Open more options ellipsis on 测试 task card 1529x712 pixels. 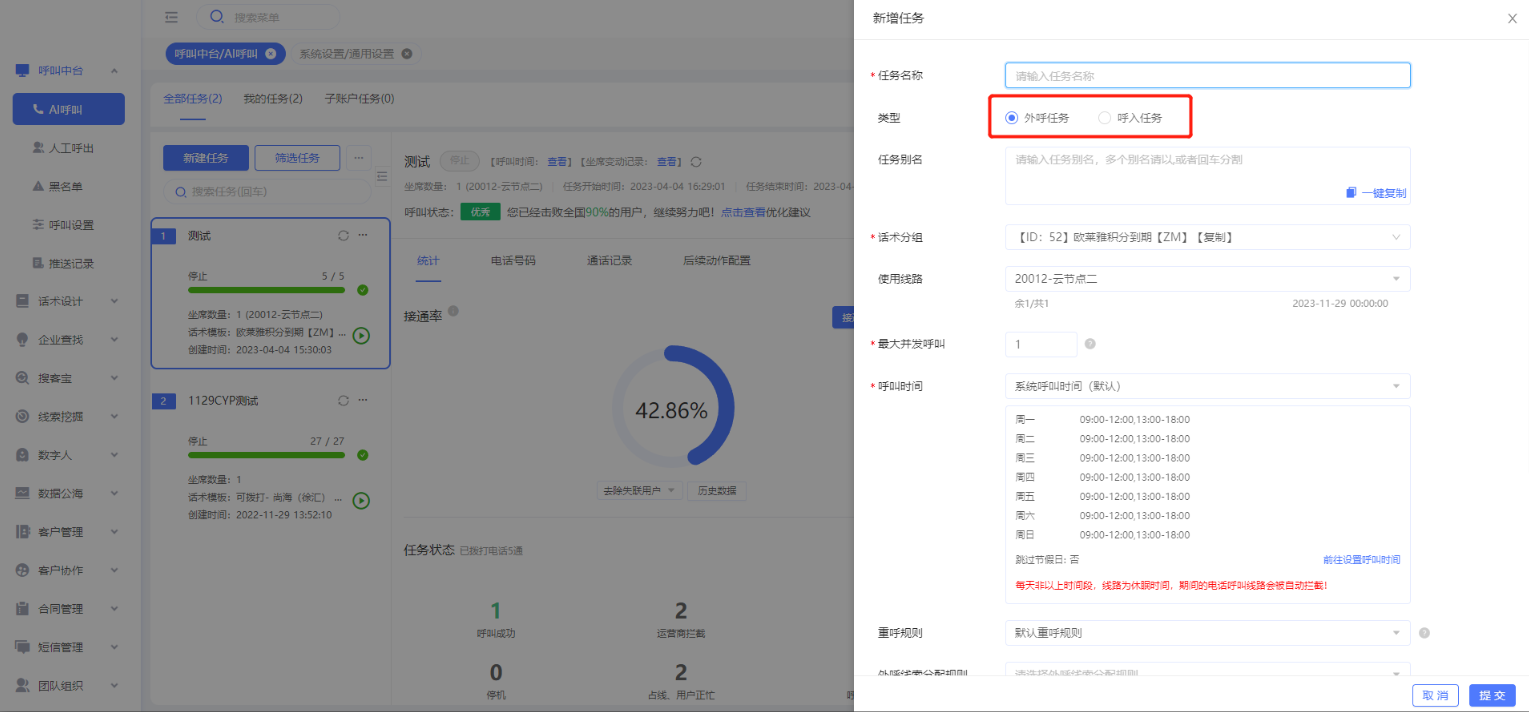363,236
